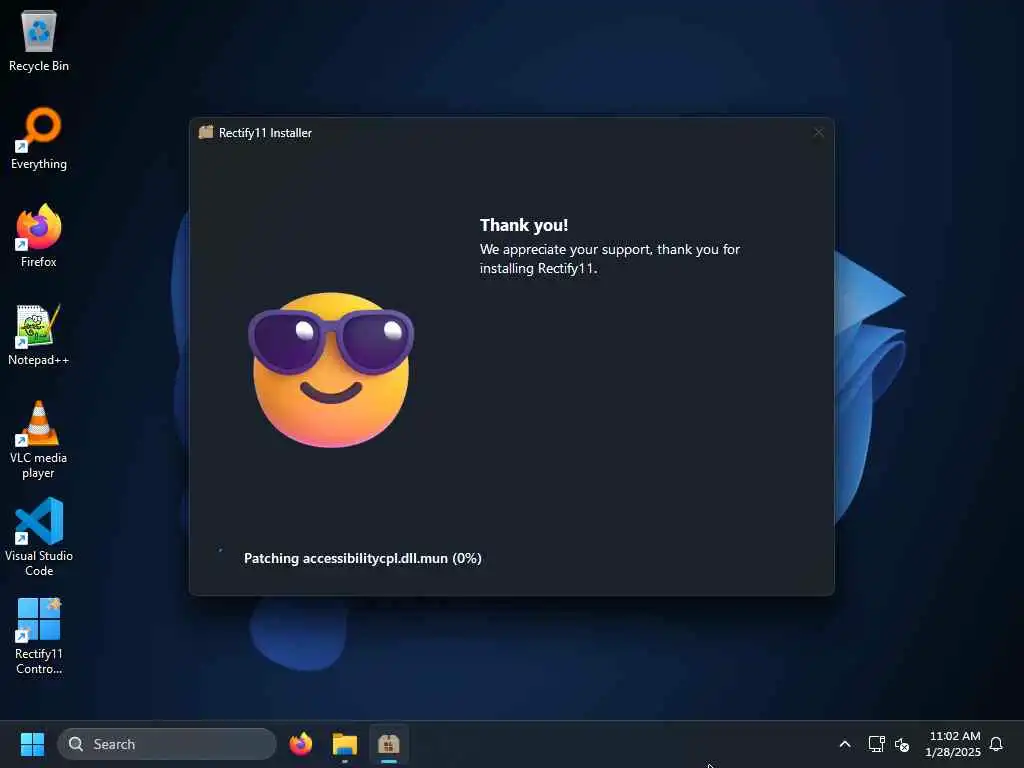This screenshot has width=1024, height=768.
Task: Open Firefox from the taskbar
Action: [301, 744]
